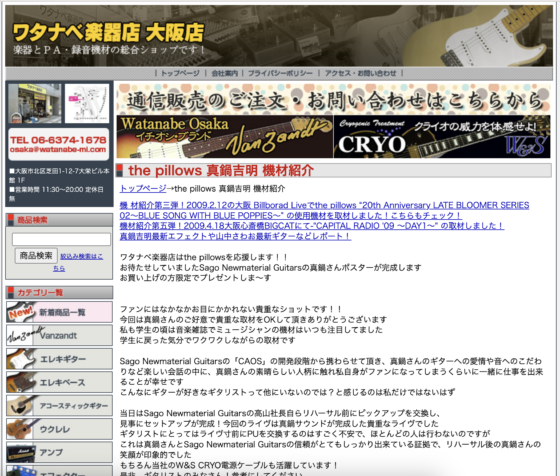The image size is (560, 476).
Task: Open the アンプ category button
Action: (59, 452)
